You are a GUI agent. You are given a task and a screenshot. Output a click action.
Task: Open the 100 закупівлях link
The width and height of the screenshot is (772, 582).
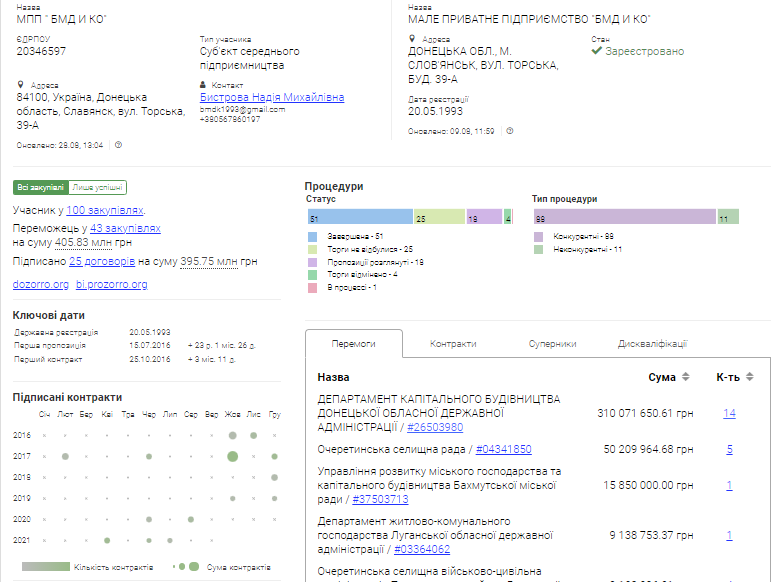tap(105, 210)
